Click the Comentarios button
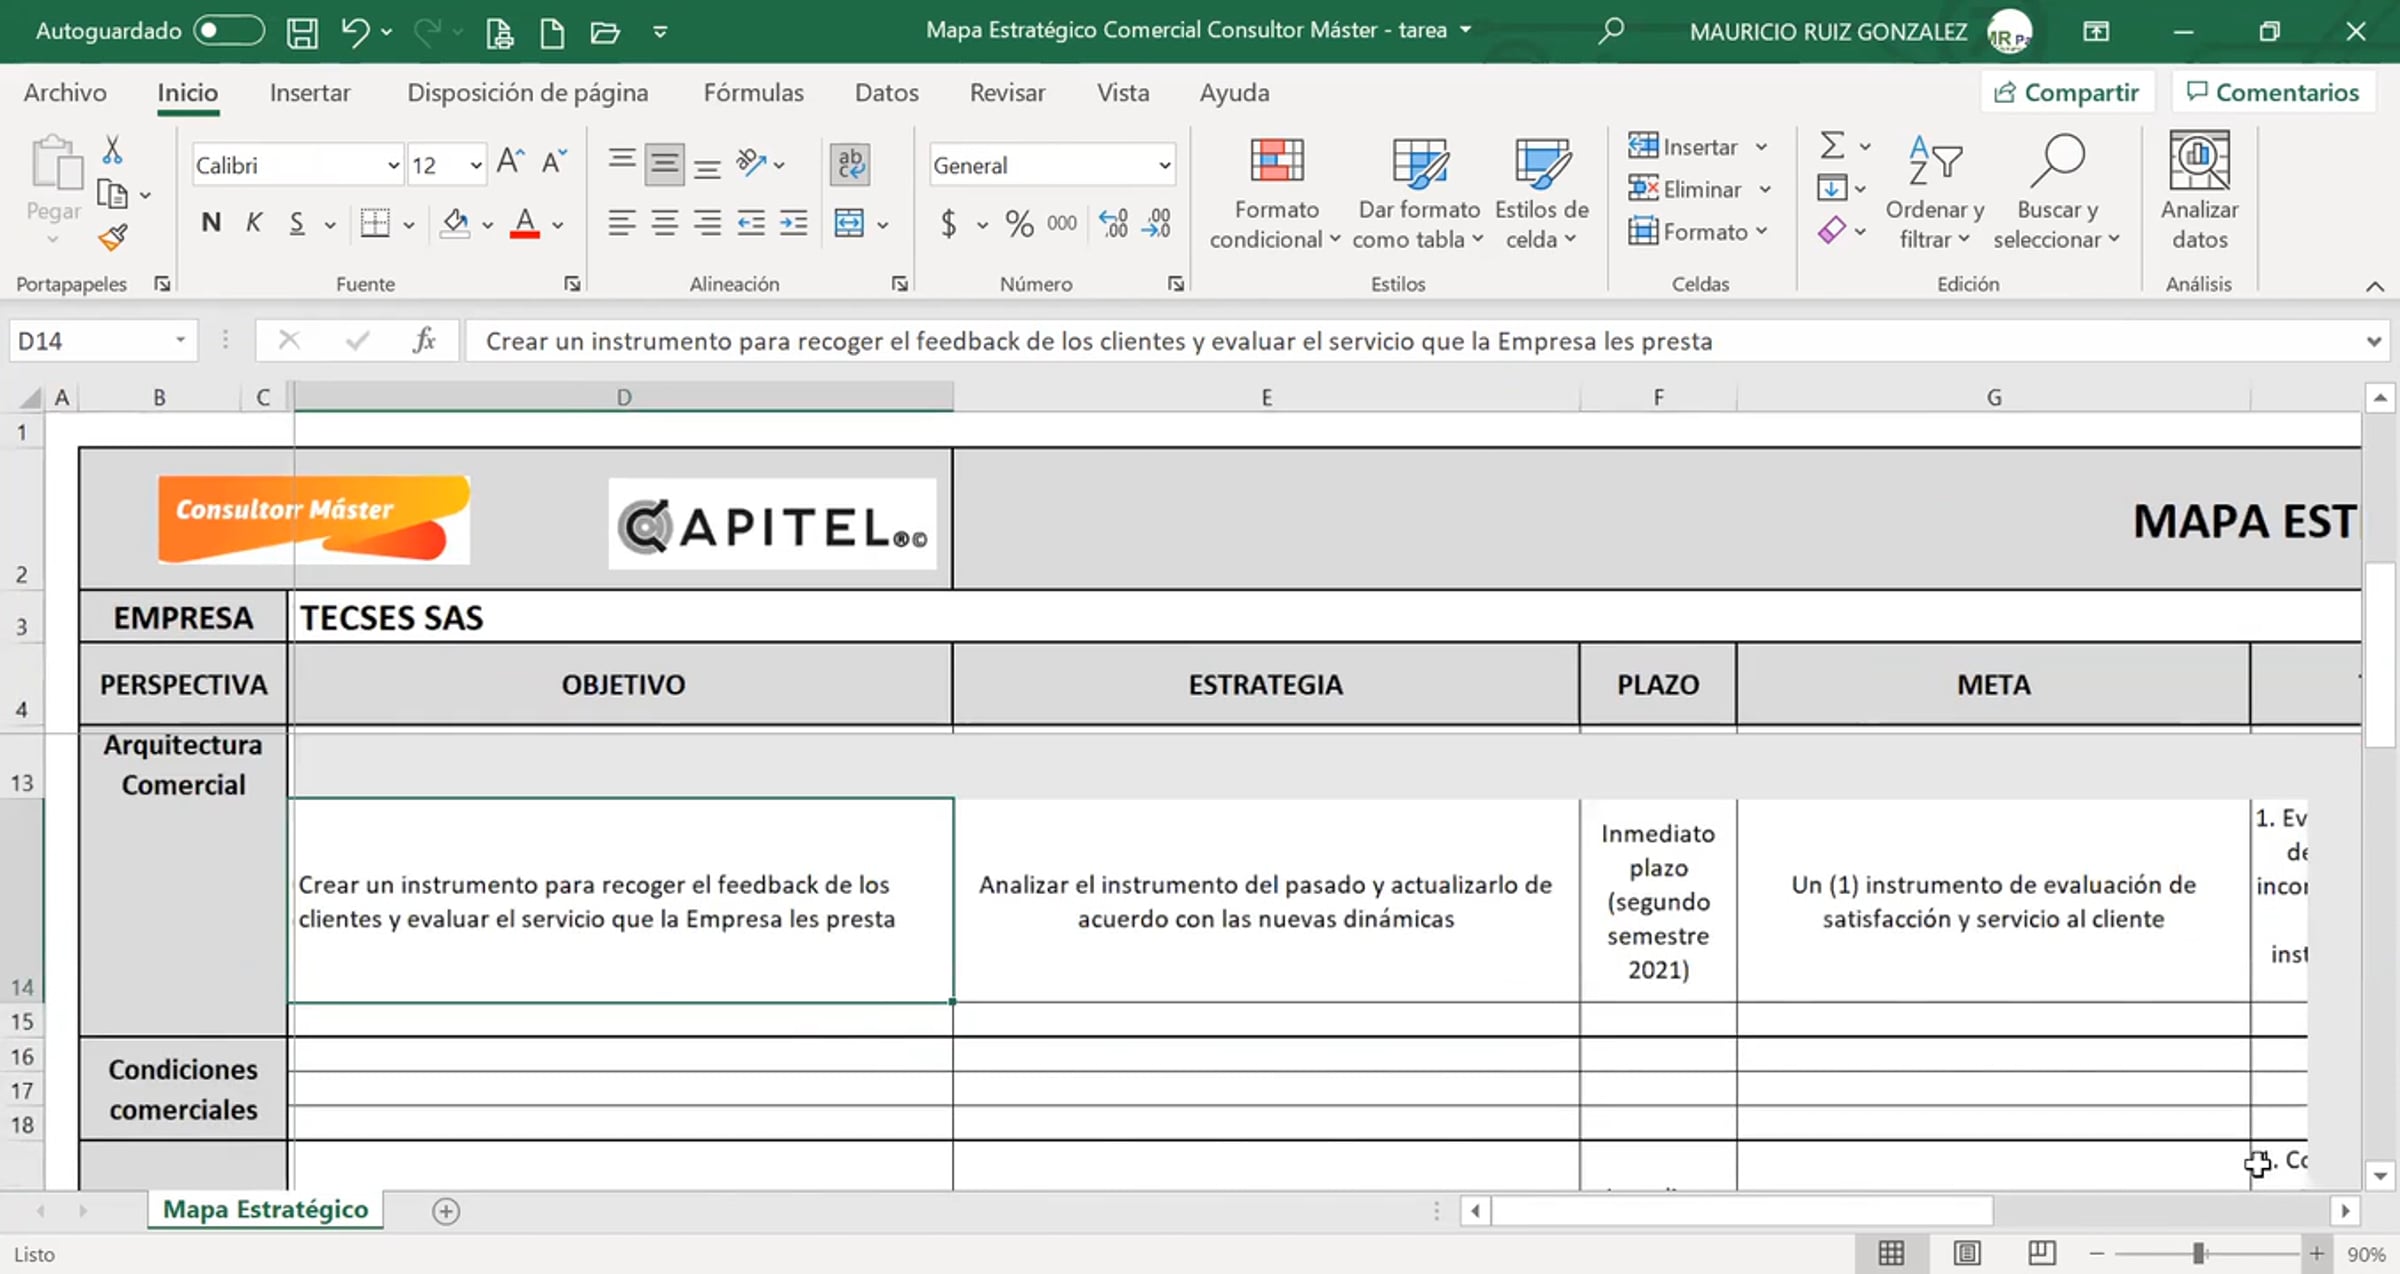The width and height of the screenshot is (2400, 1274). [2273, 92]
